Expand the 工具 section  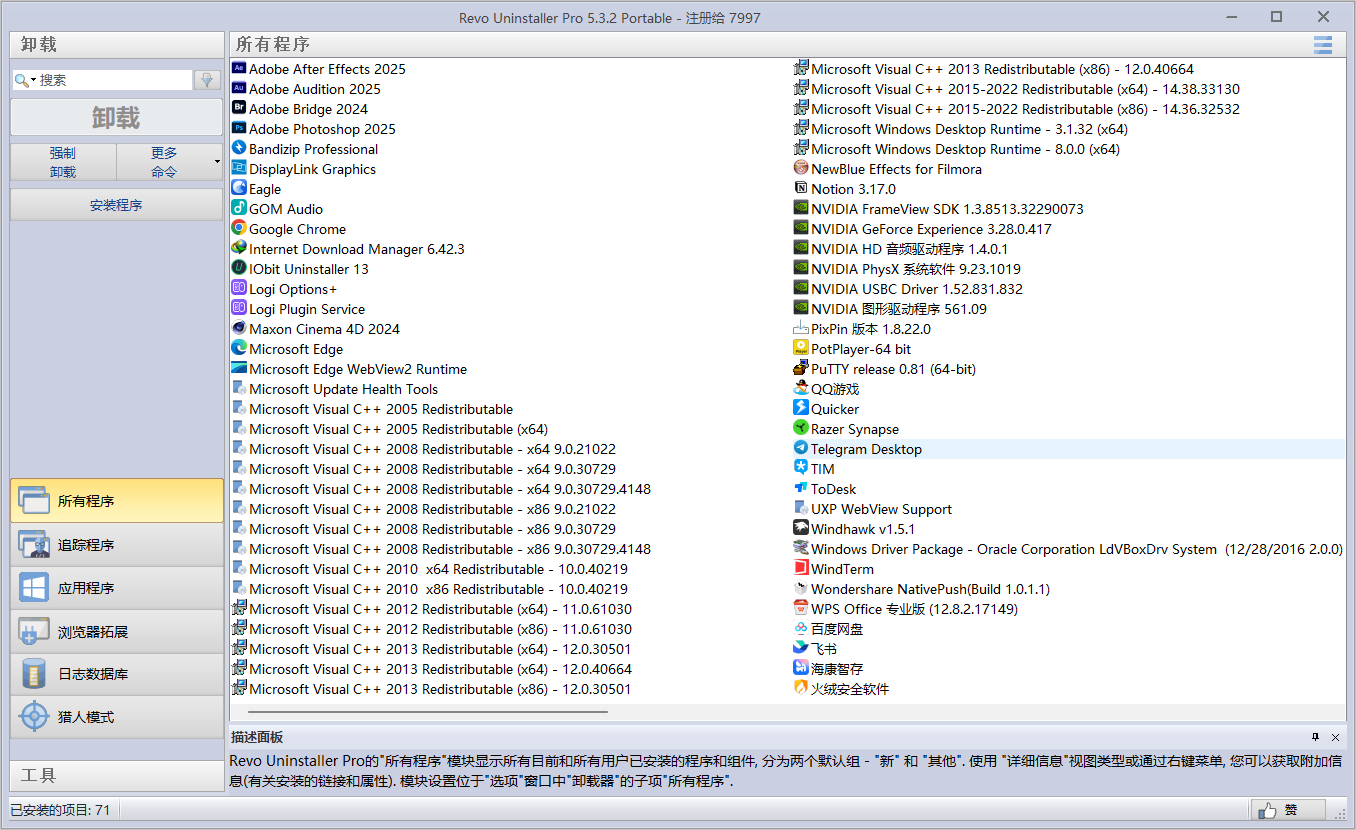(x=116, y=776)
